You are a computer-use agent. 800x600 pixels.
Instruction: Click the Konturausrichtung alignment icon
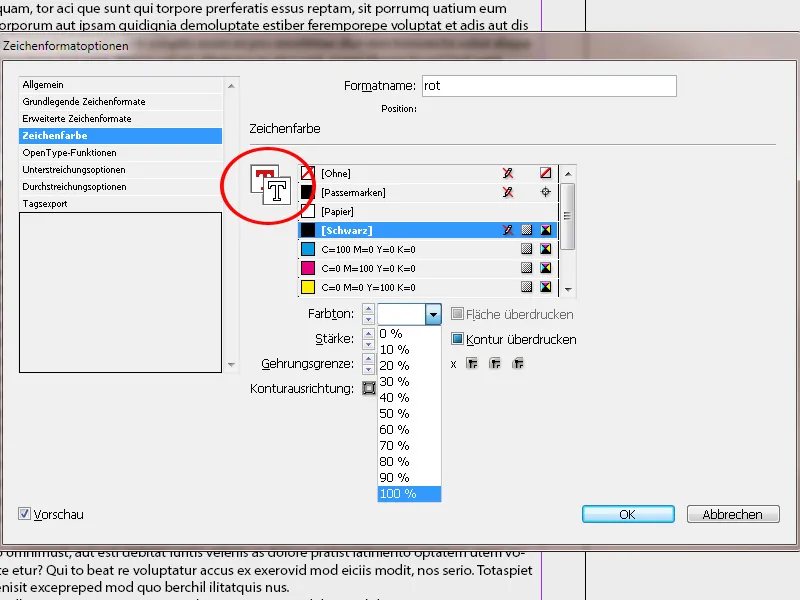point(369,388)
